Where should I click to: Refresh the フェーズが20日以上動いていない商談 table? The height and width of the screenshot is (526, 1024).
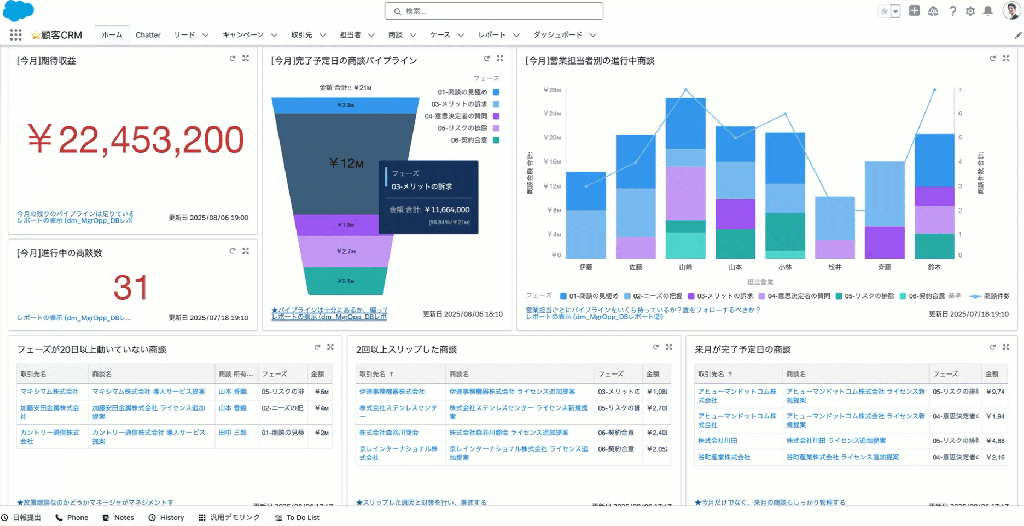317,348
